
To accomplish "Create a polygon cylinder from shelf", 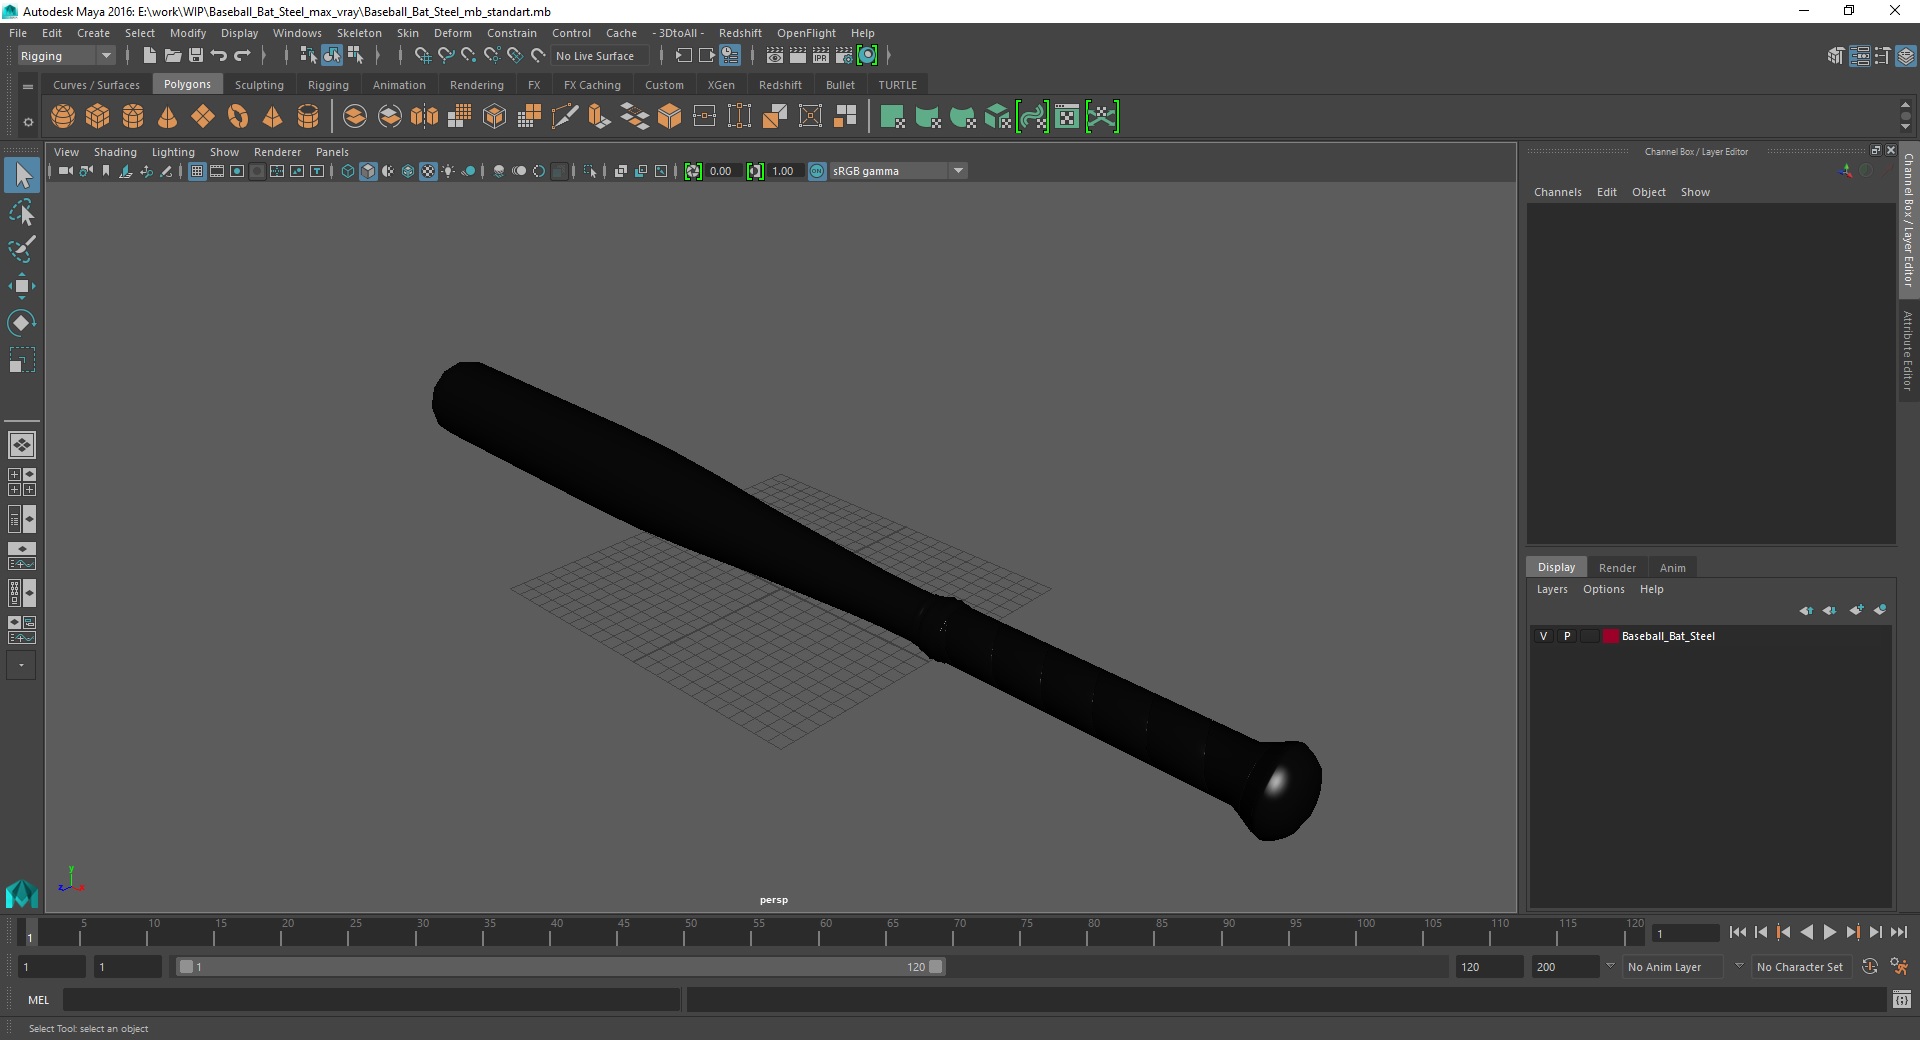I will pos(133,117).
